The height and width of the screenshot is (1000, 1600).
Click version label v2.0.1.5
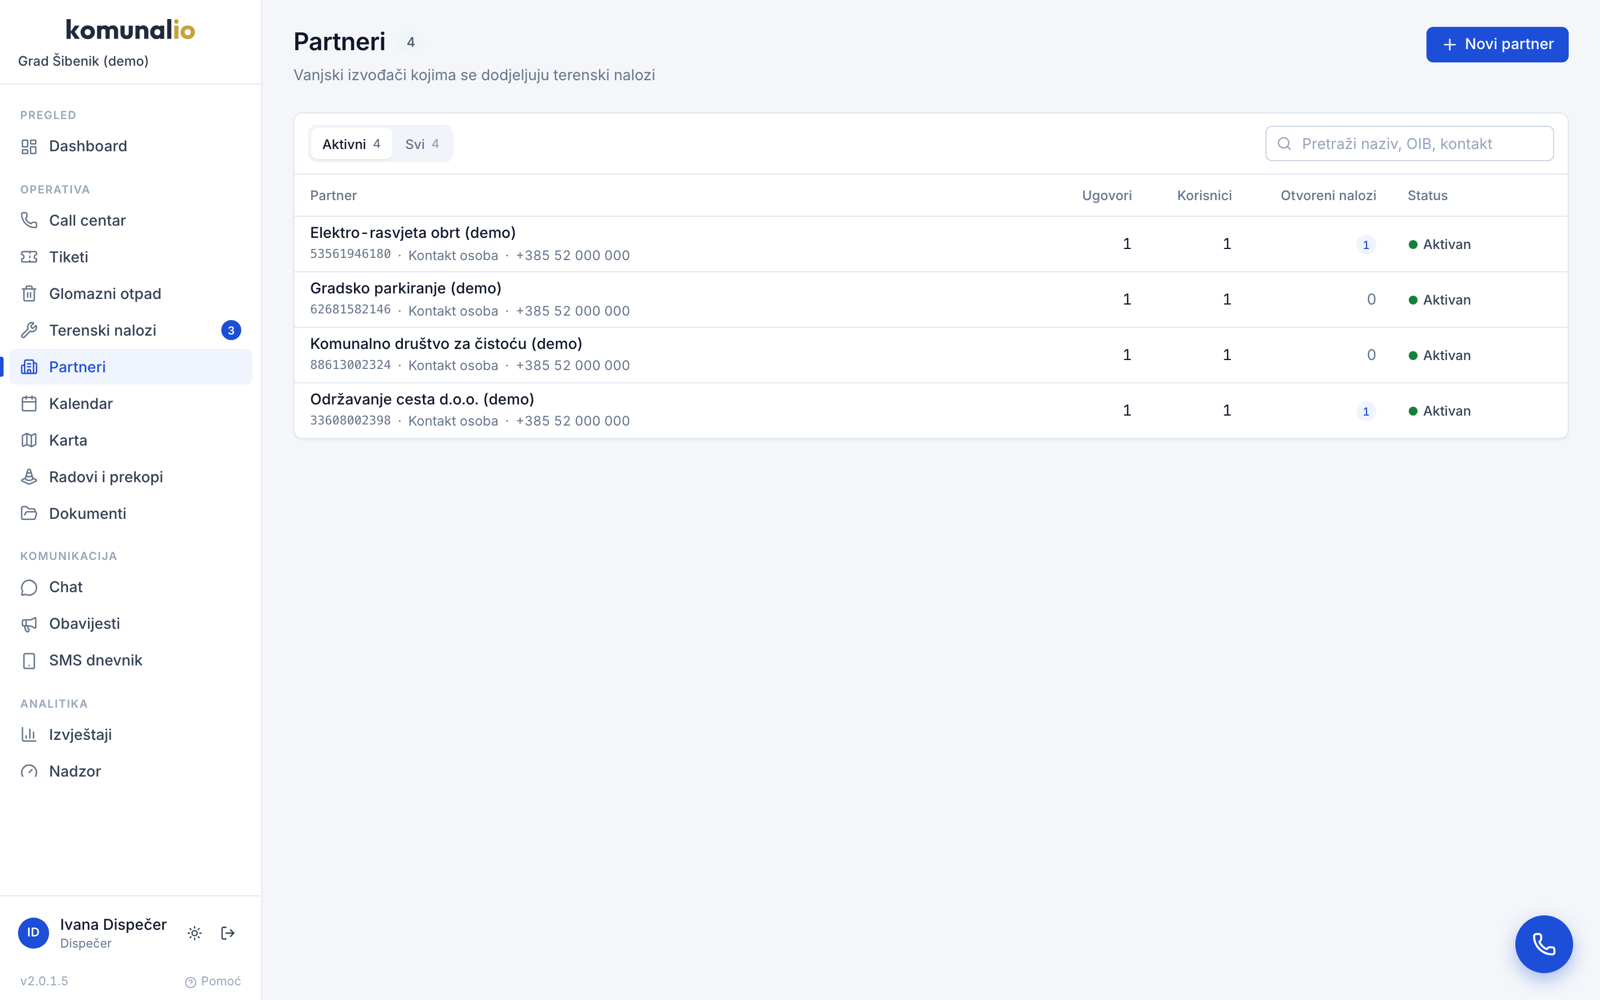[44, 981]
